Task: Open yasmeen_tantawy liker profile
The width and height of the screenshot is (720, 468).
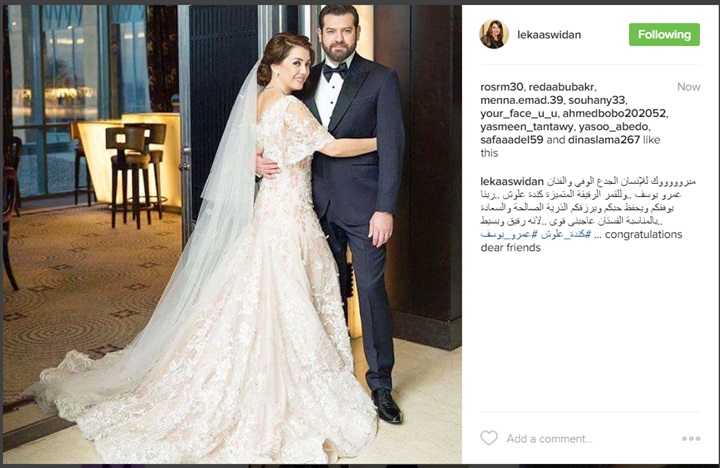Action: click(527, 127)
